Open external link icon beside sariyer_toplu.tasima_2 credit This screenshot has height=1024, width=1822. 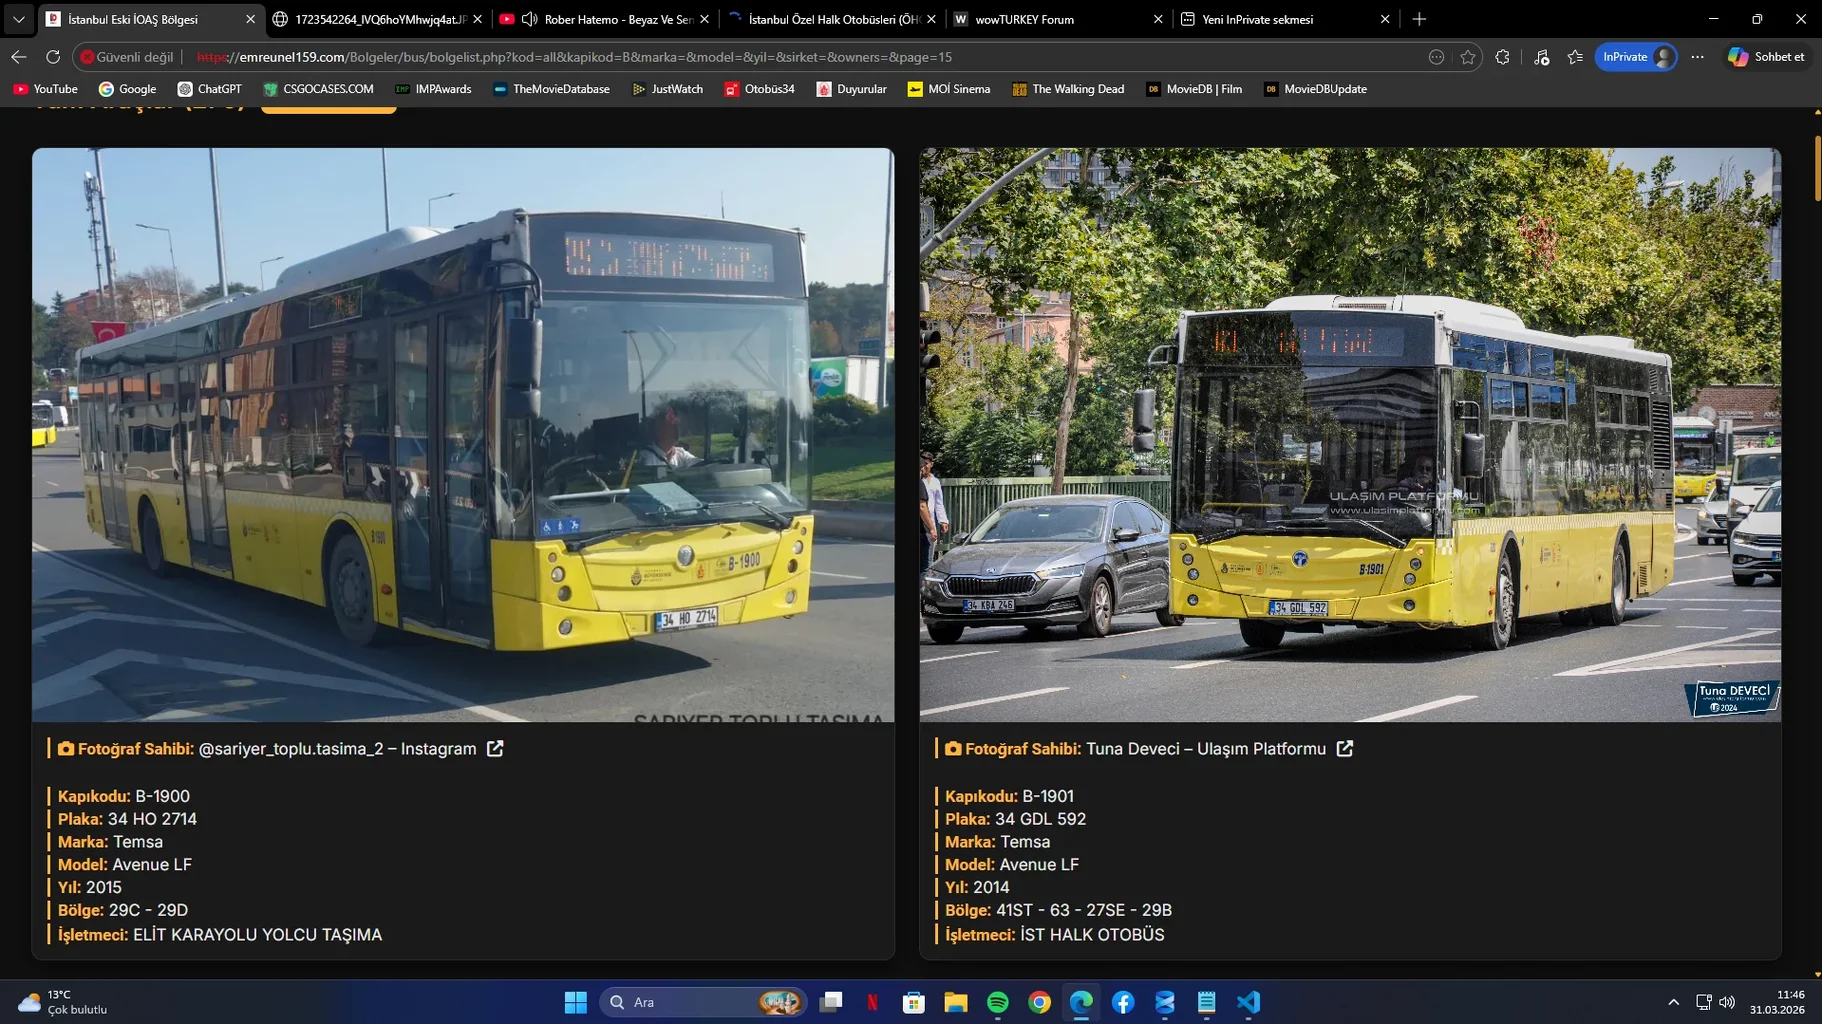click(x=495, y=749)
